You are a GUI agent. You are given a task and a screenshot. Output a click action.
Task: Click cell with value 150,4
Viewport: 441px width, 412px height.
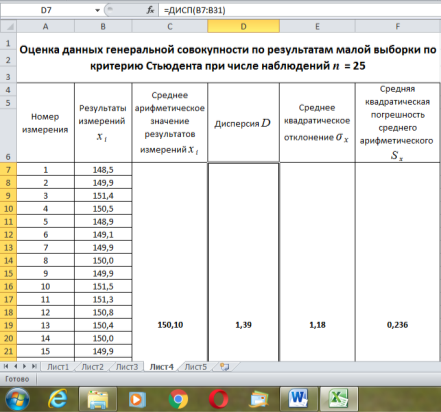pos(103,325)
